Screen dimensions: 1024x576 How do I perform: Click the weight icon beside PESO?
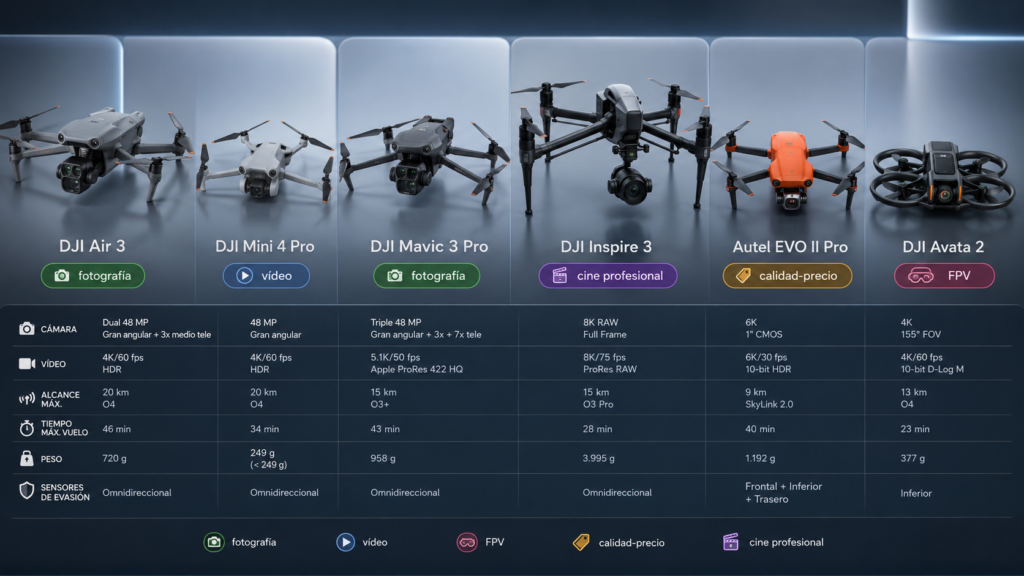coord(27,458)
